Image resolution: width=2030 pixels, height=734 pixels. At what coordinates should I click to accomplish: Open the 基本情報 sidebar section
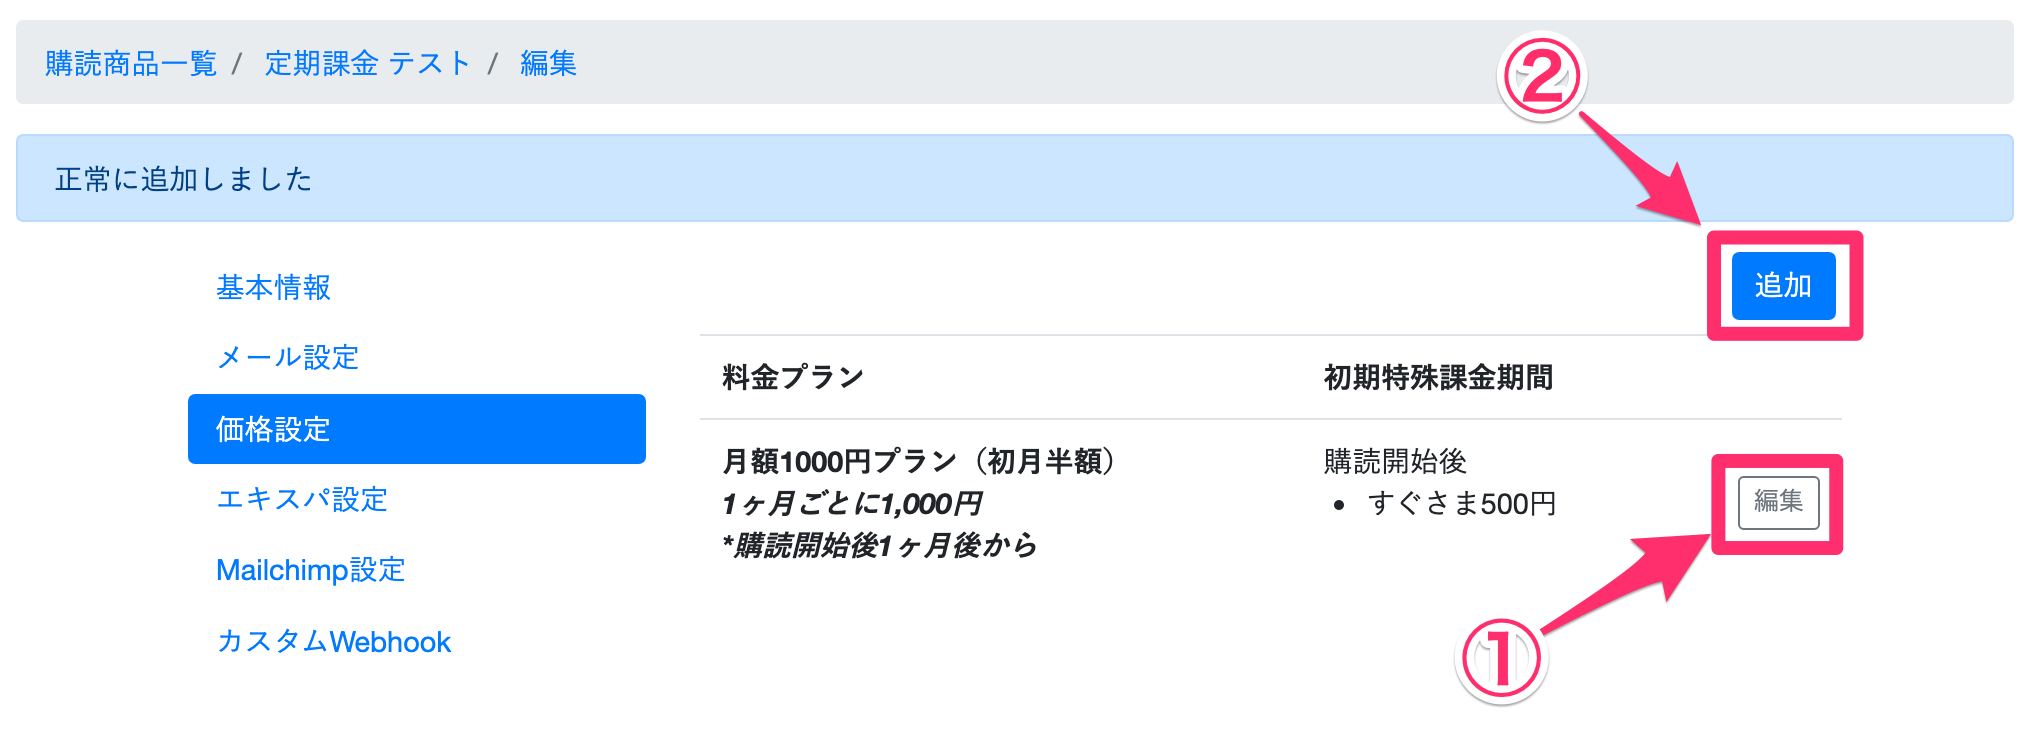pos(273,288)
